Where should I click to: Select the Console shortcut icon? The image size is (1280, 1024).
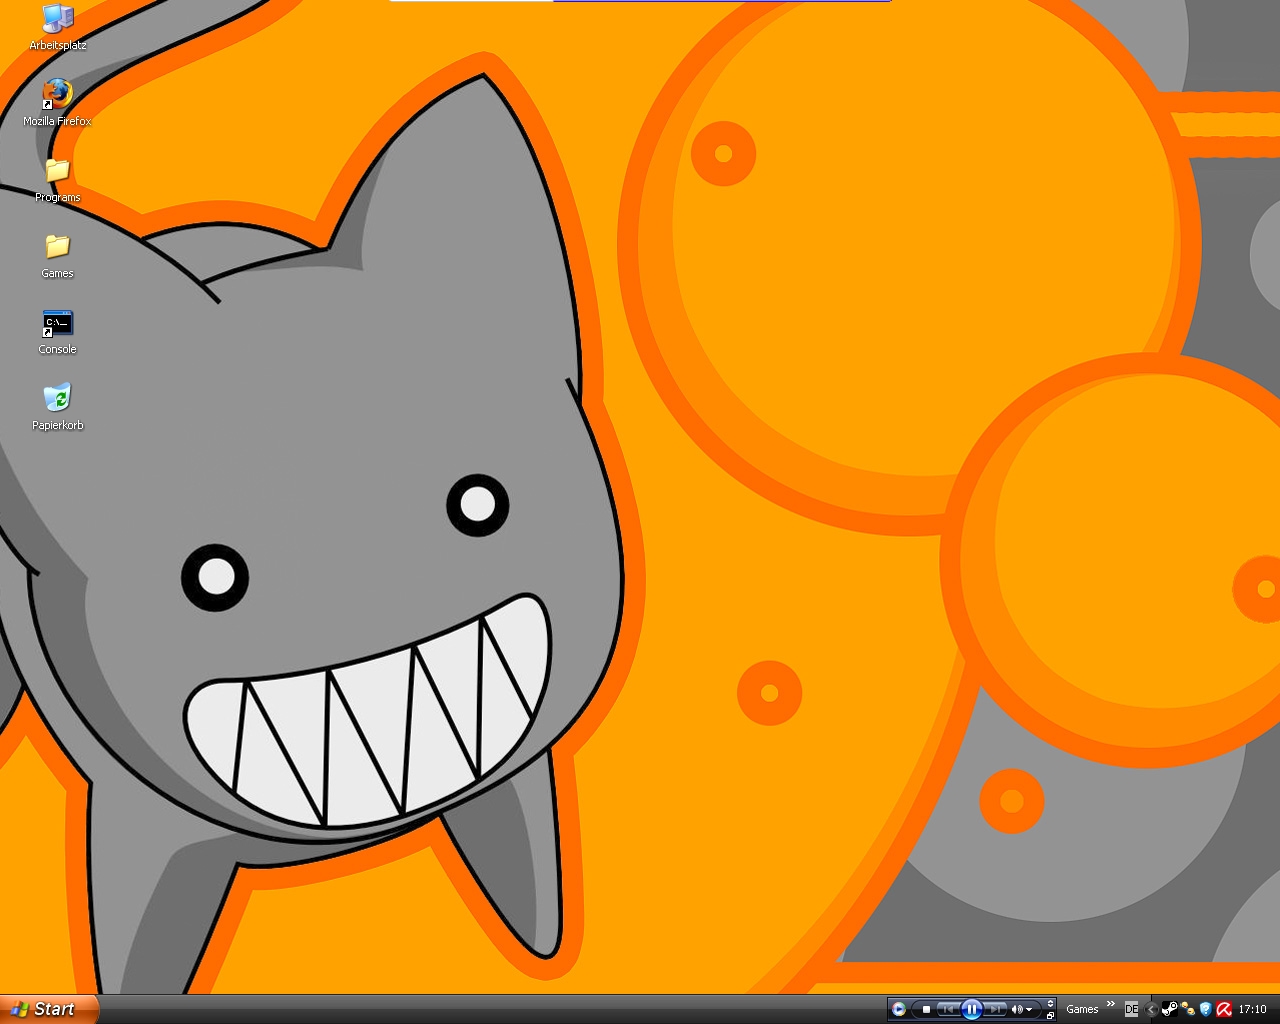(x=57, y=324)
